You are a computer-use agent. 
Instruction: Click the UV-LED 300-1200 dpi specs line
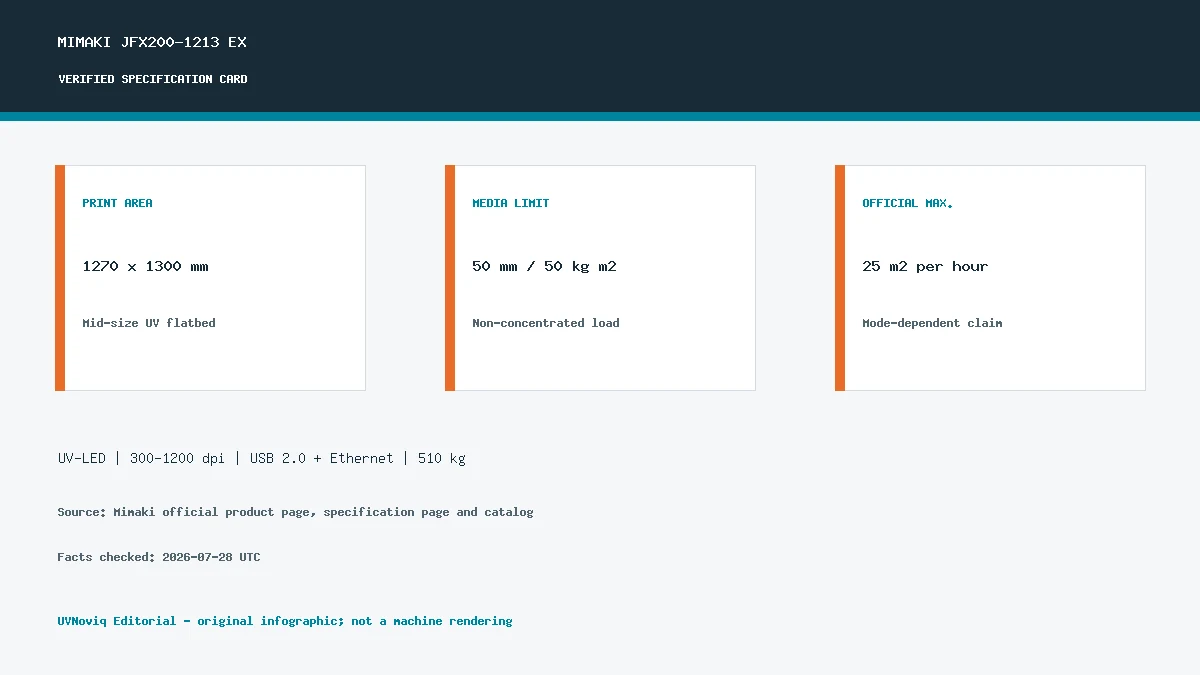point(262,458)
